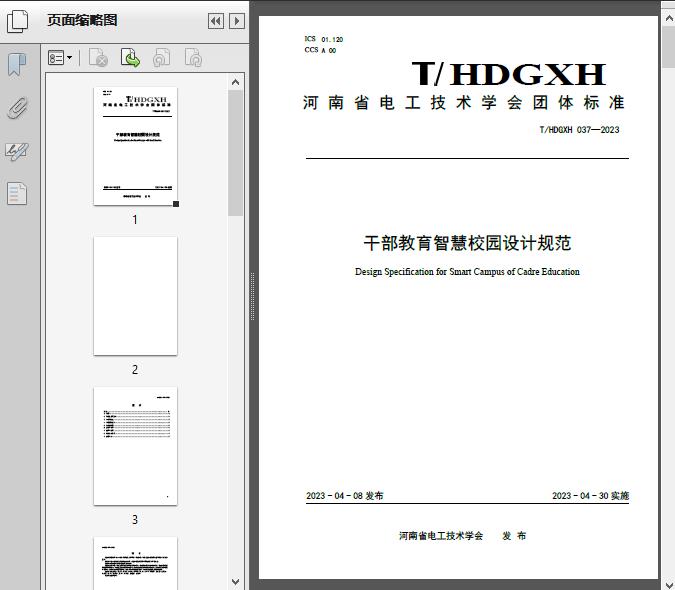The image size is (675, 590).
Task: Open the bookmarks panel
Action: coord(17,65)
